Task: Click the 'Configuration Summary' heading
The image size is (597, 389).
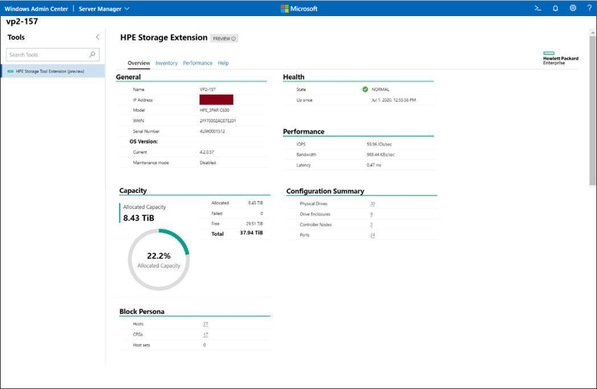Action: click(325, 191)
